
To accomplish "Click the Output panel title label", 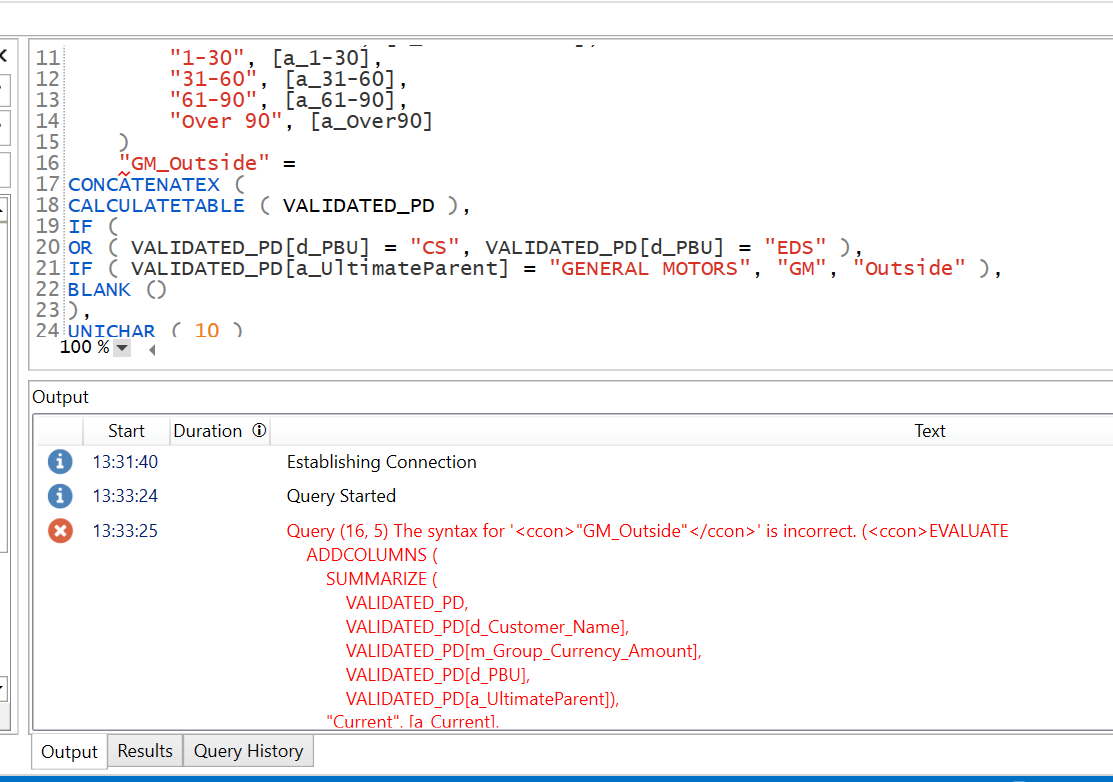I will point(60,397).
